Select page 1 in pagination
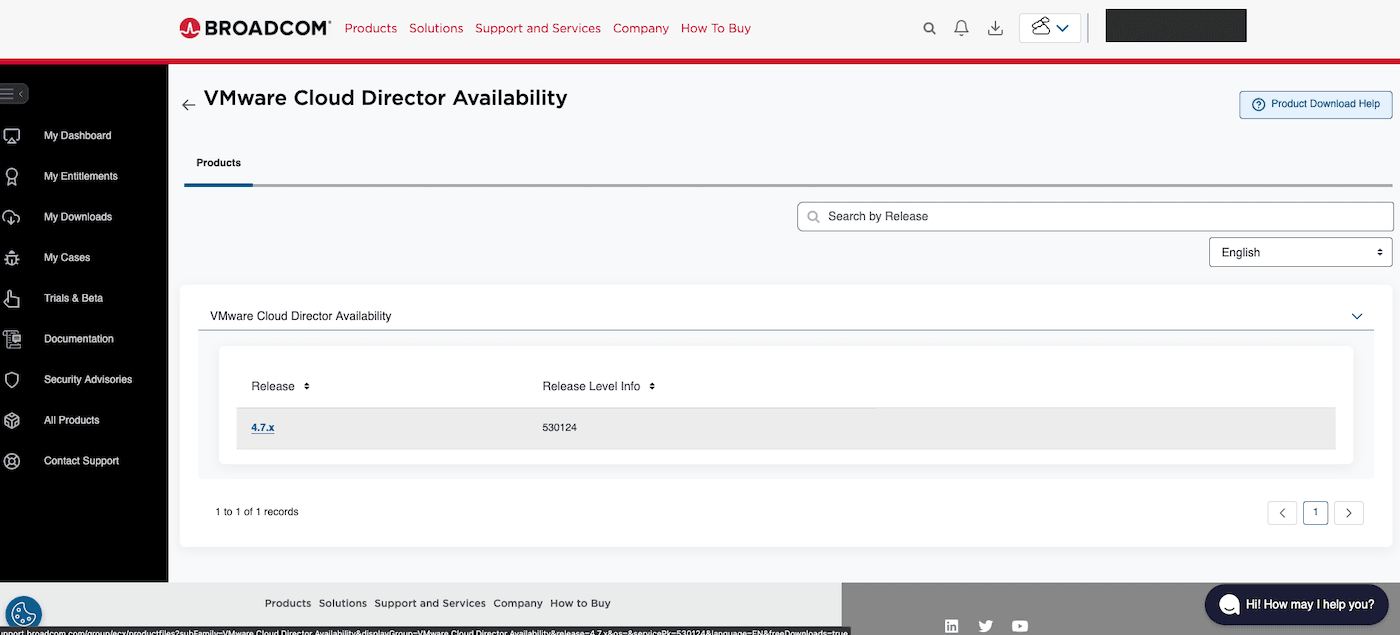1400x635 pixels. coord(1315,512)
